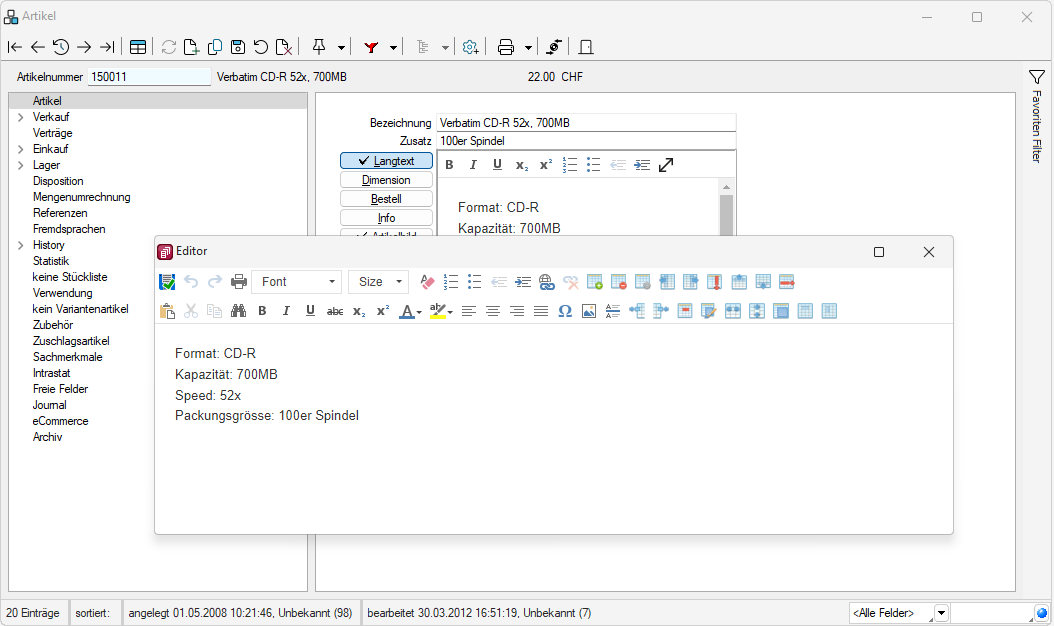Screen dimensions: 1054x626
Task: Click the paste clipboard icon in Editor
Action: [167, 311]
